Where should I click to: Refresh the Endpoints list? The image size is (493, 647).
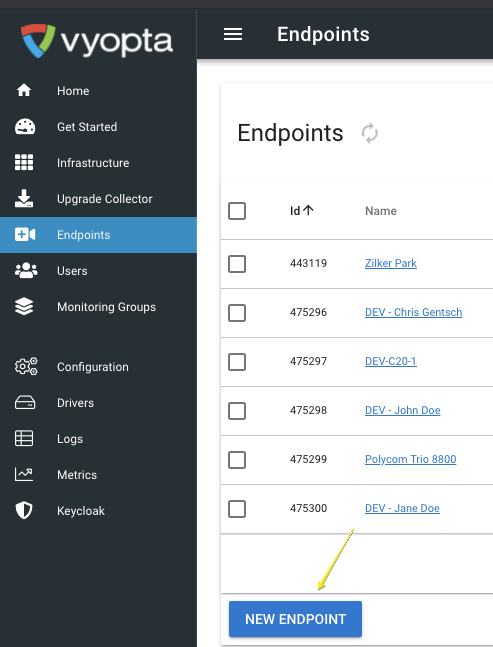point(370,133)
